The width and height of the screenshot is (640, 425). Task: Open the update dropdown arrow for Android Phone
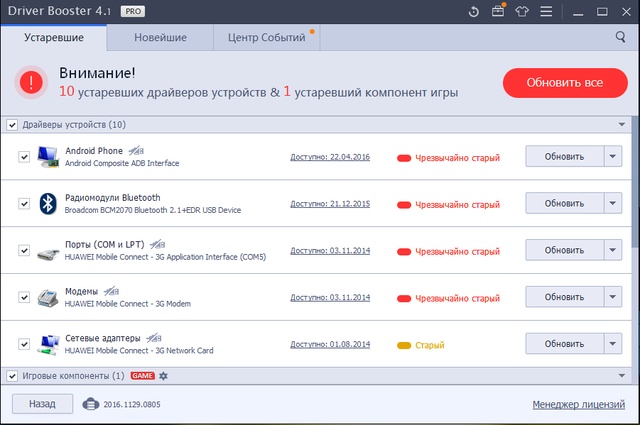pyautogui.click(x=613, y=156)
